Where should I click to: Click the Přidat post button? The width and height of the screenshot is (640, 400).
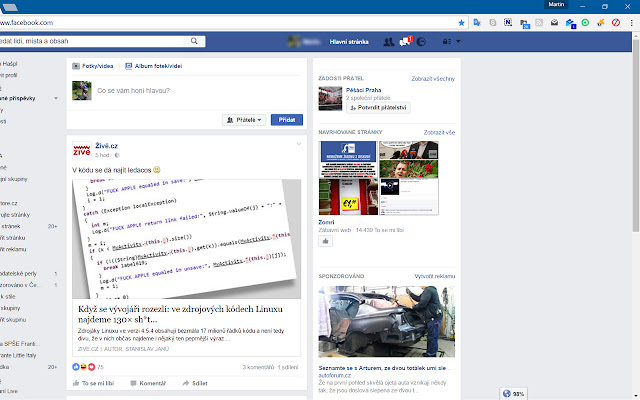tap(287, 120)
